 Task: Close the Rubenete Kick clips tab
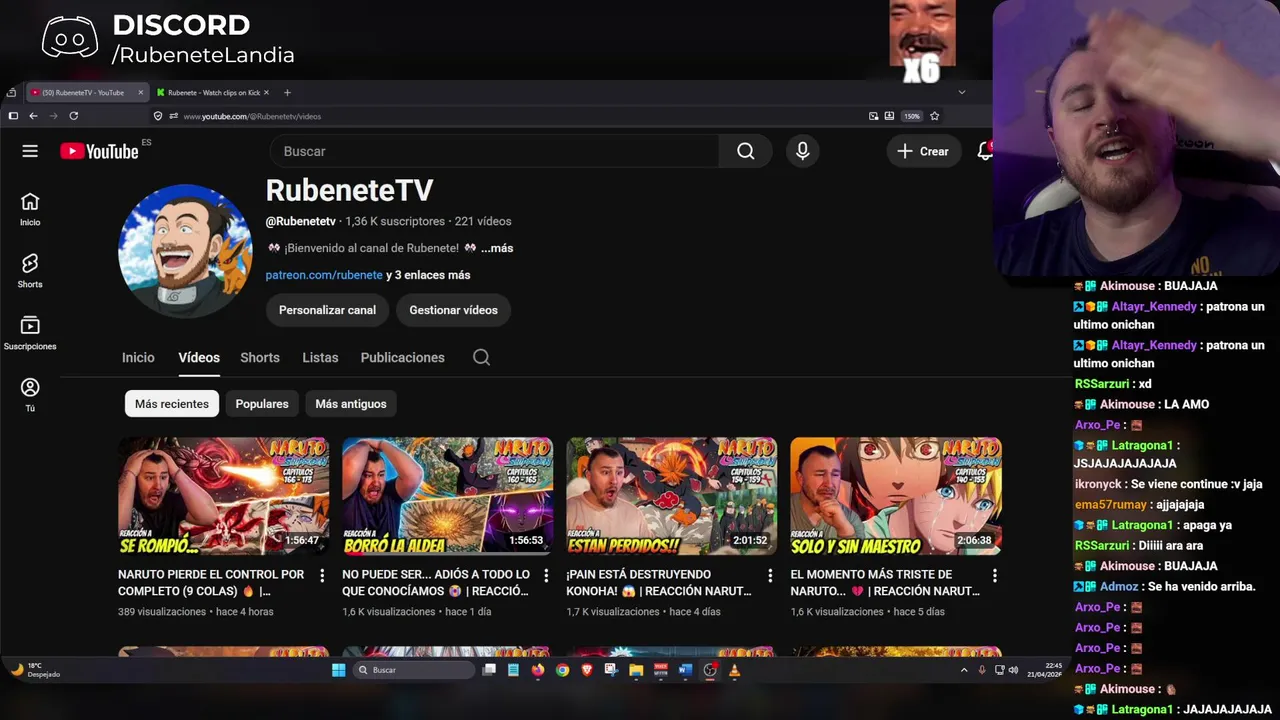266,92
